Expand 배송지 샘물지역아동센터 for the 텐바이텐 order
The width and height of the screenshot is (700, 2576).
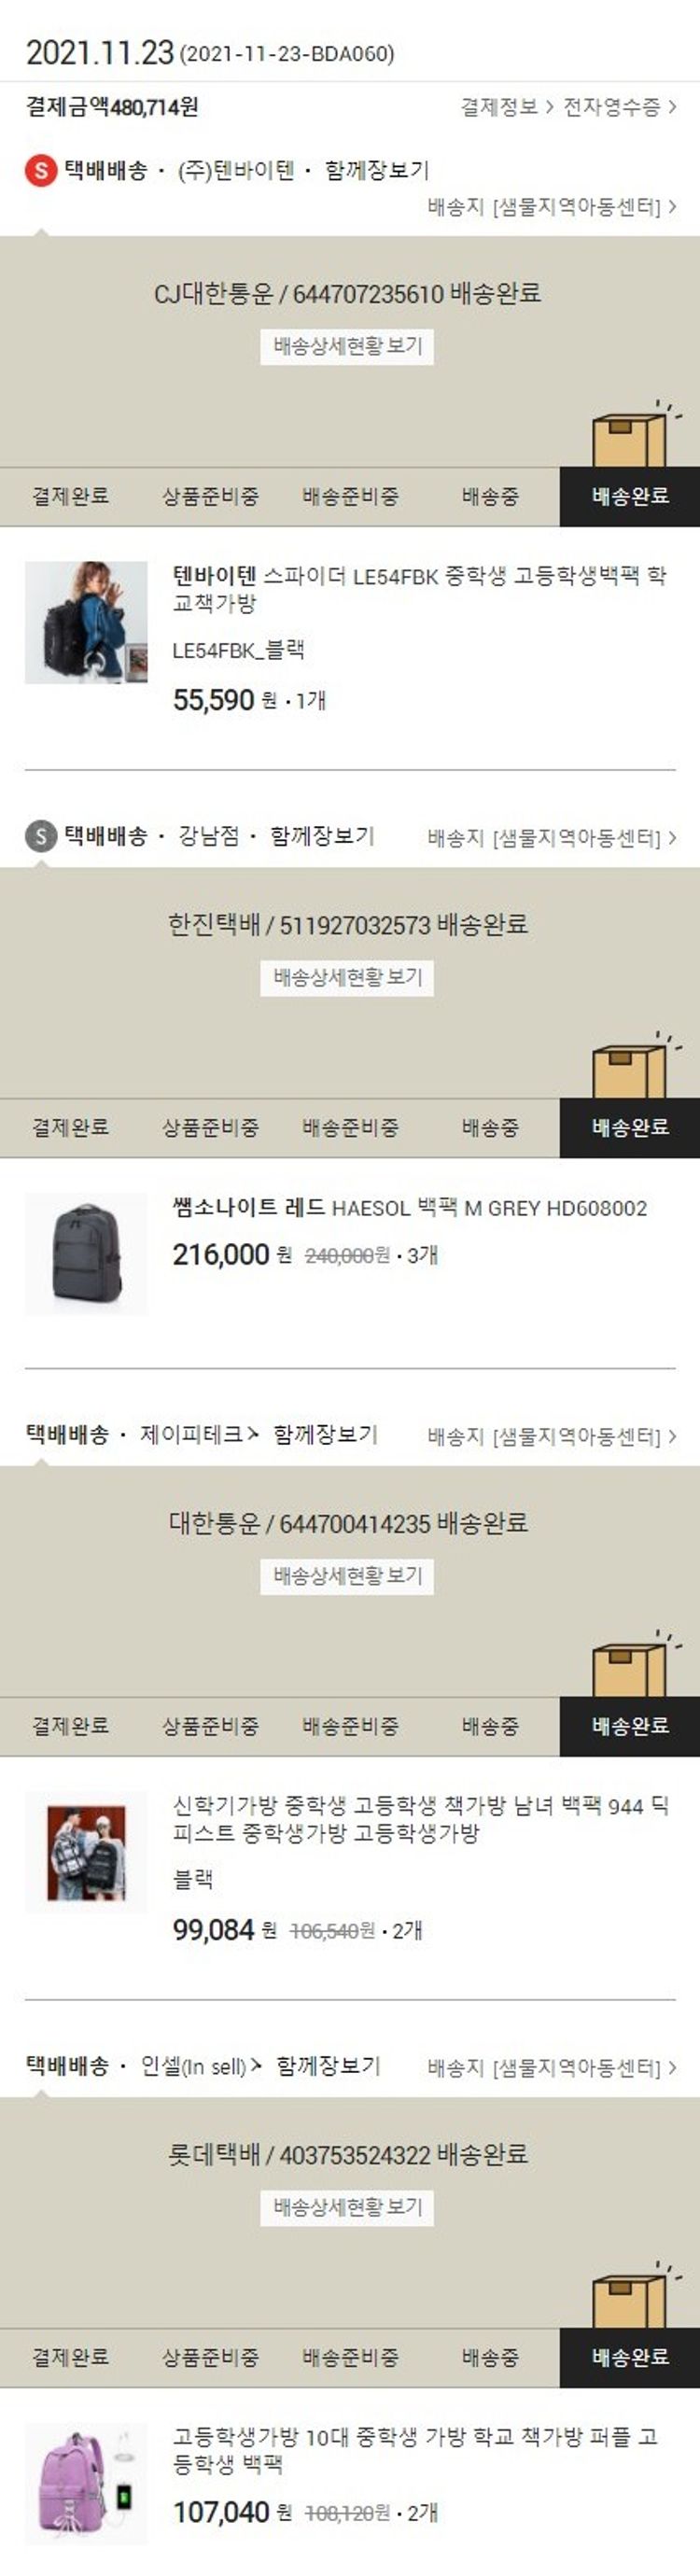click(x=552, y=207)
